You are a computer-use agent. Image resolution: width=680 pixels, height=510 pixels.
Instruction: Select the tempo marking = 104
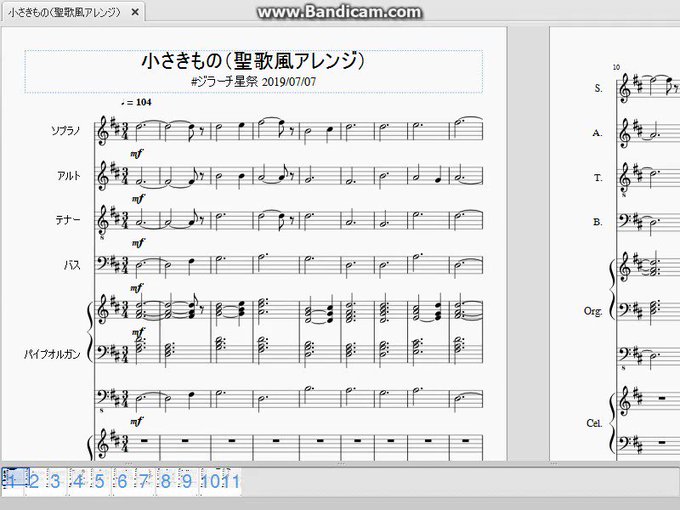[137, 102]
